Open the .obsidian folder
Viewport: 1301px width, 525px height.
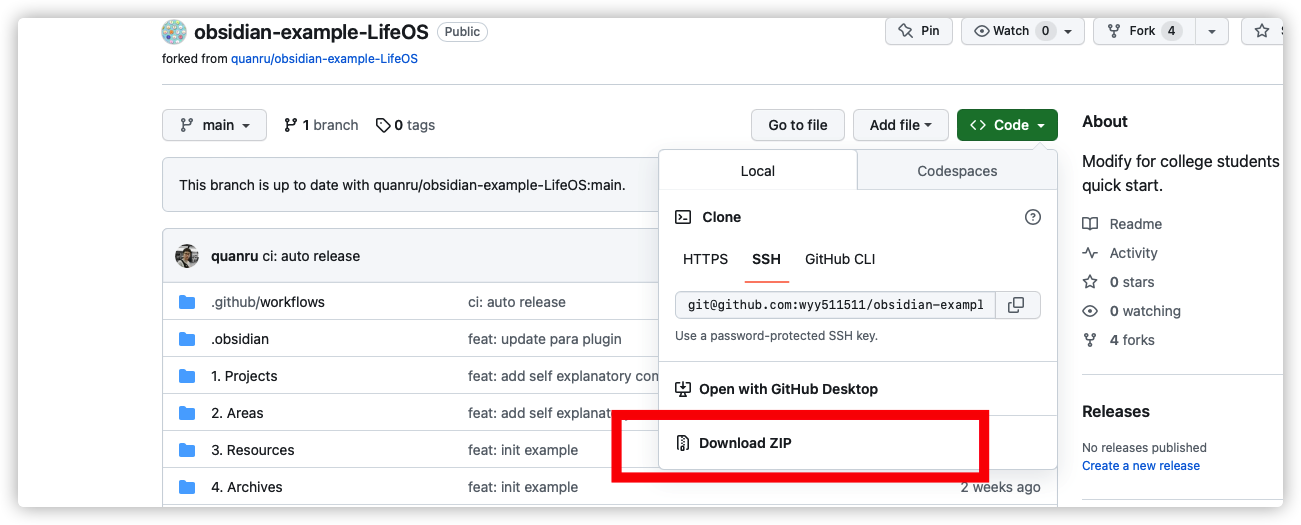pyautogui.click(x=240, y=339)
